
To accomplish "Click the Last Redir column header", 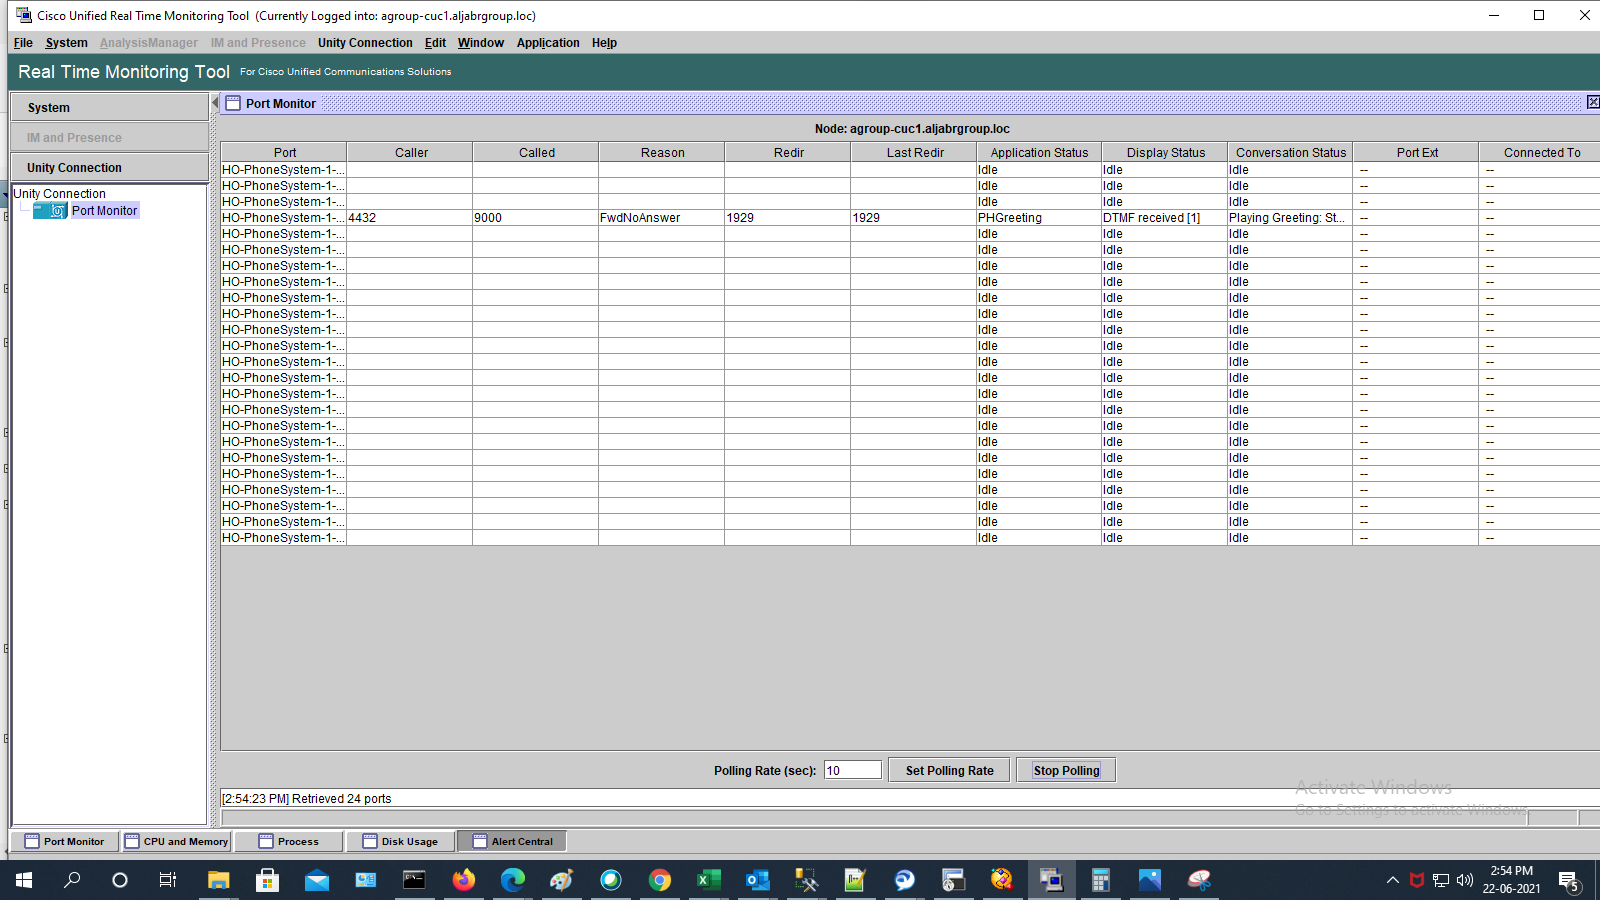I will 914,152.
